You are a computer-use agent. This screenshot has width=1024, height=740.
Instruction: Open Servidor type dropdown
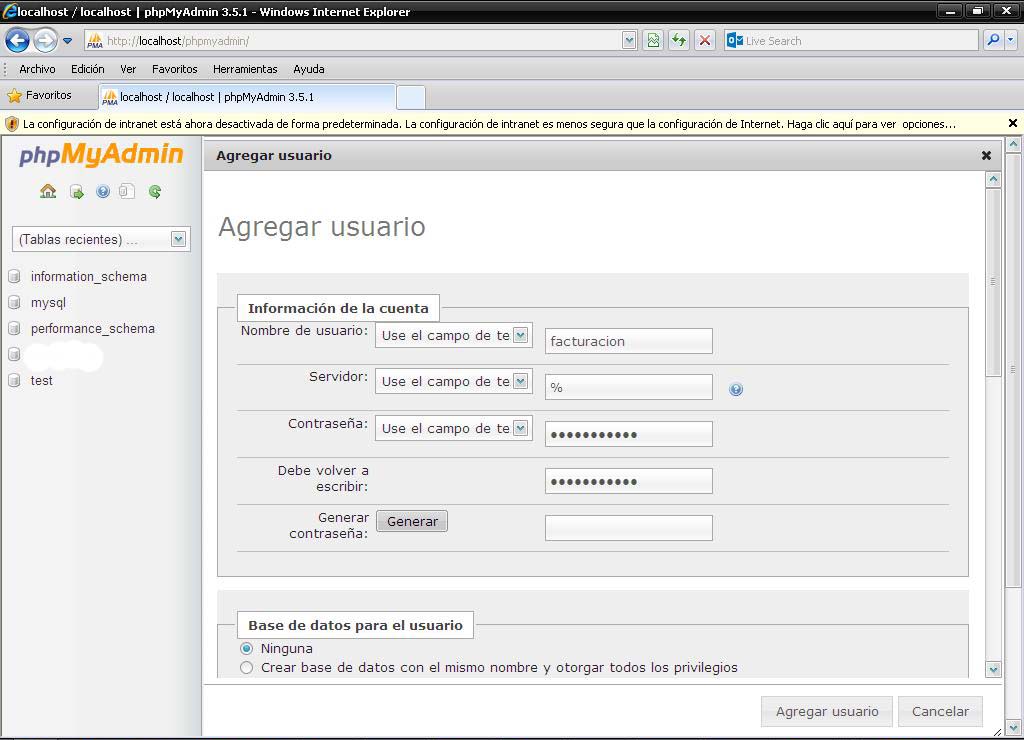click(454, 381)
